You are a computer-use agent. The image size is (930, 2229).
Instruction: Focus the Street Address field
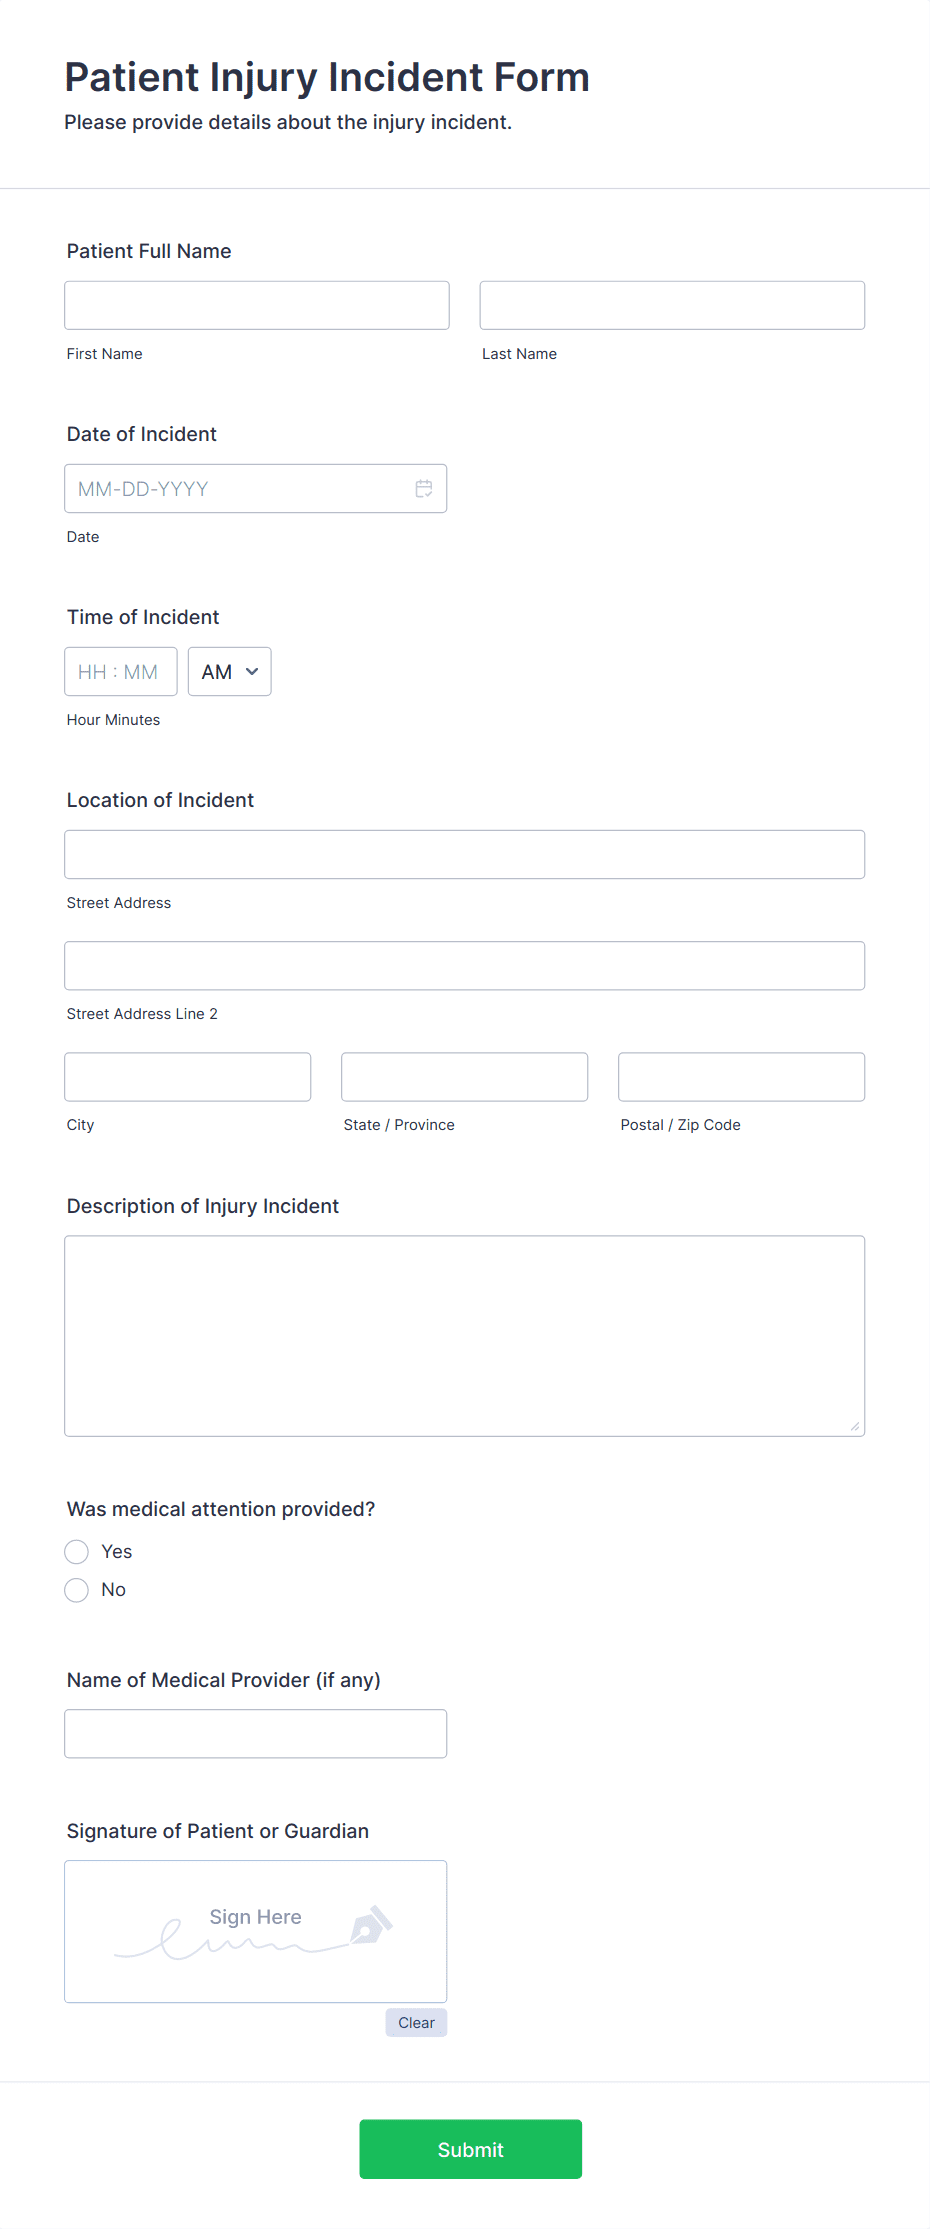(x=465, y=855)
